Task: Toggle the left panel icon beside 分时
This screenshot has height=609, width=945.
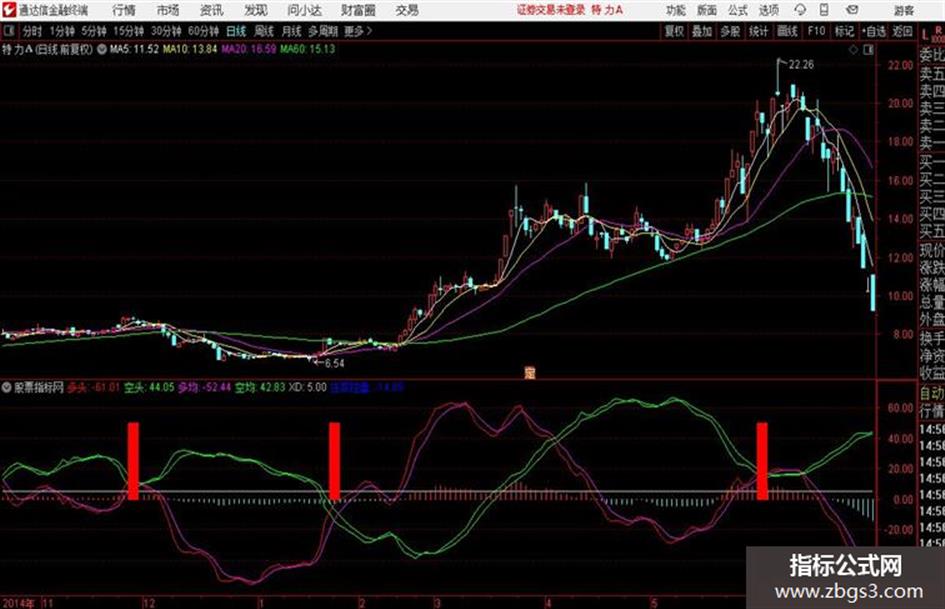Action: 8,31
